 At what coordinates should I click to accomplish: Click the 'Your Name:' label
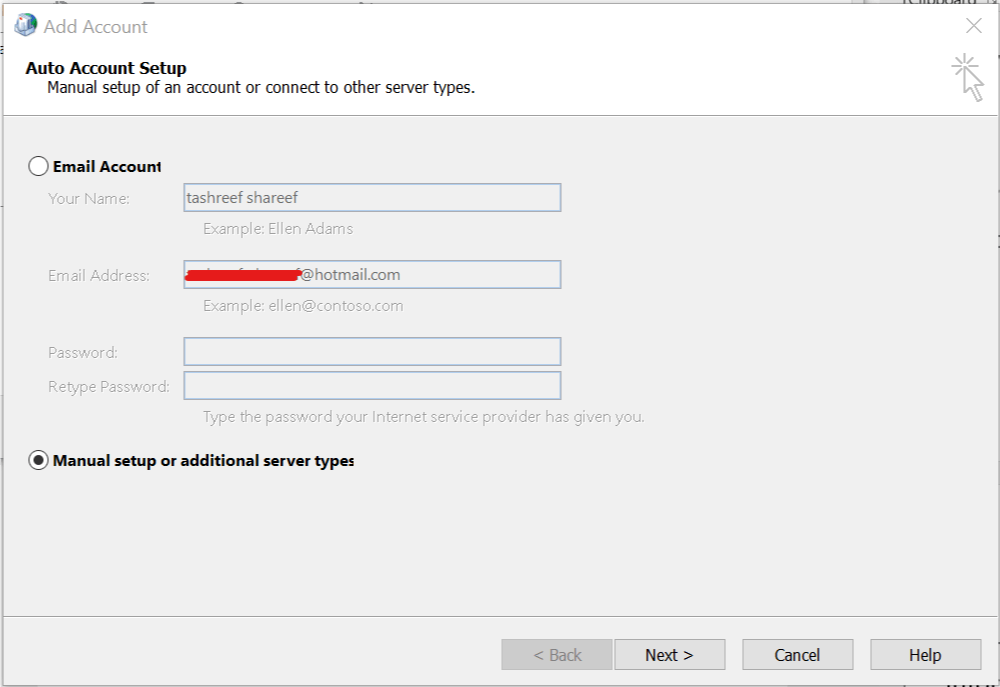(89, 199)
